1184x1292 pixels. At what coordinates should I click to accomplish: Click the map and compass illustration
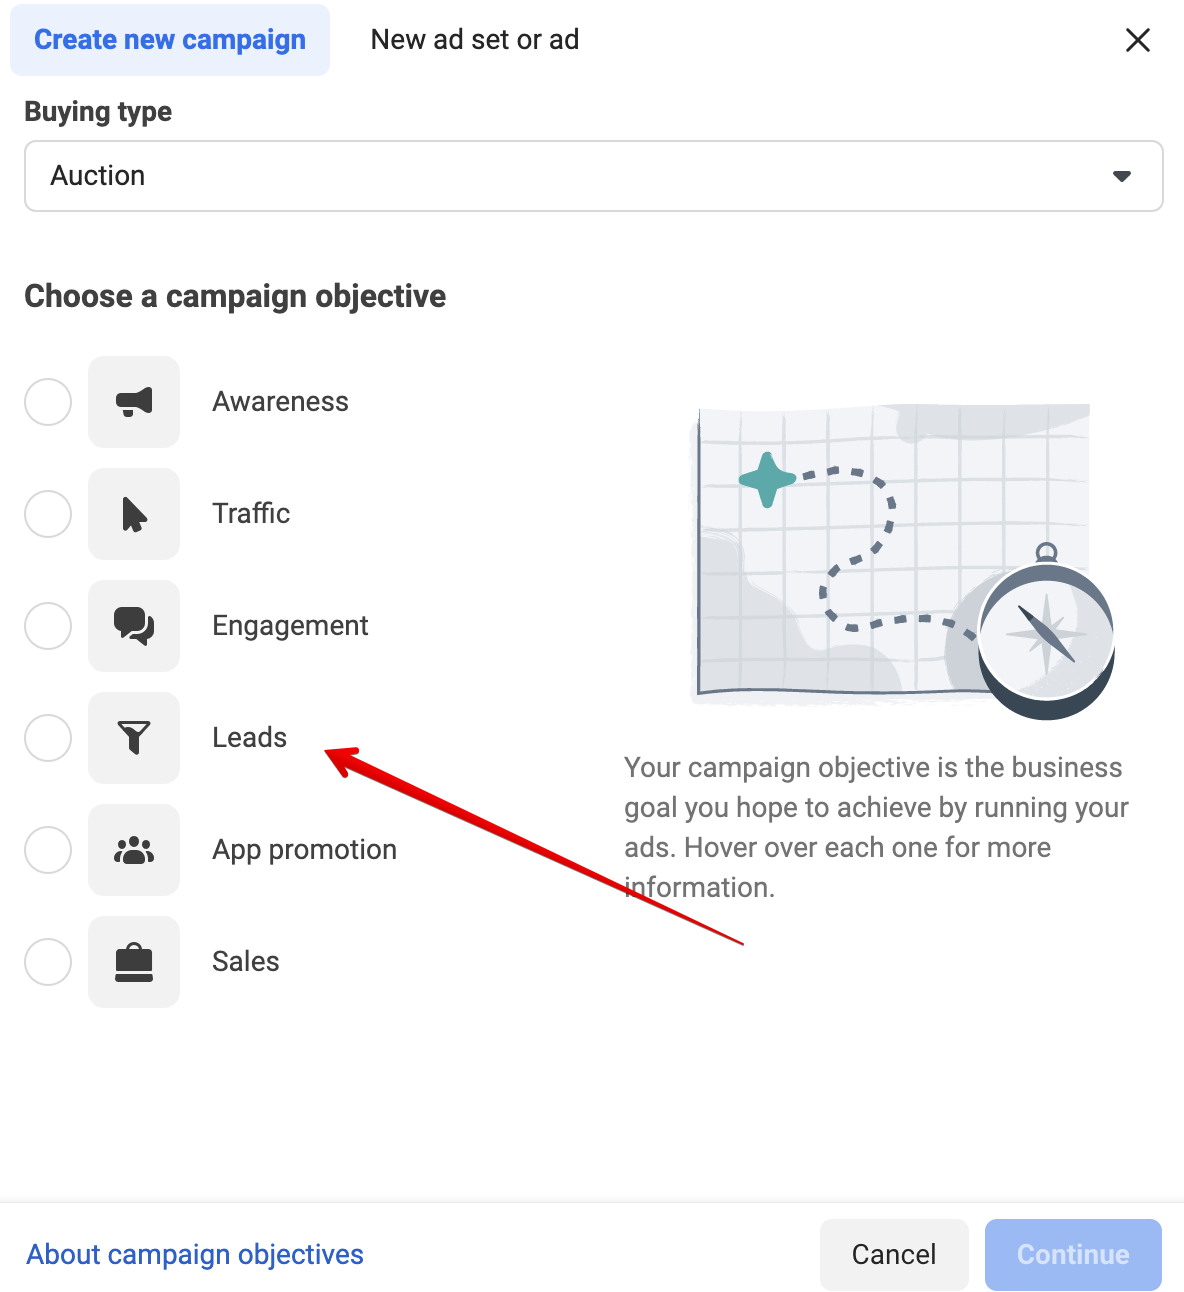pos(902,560)
